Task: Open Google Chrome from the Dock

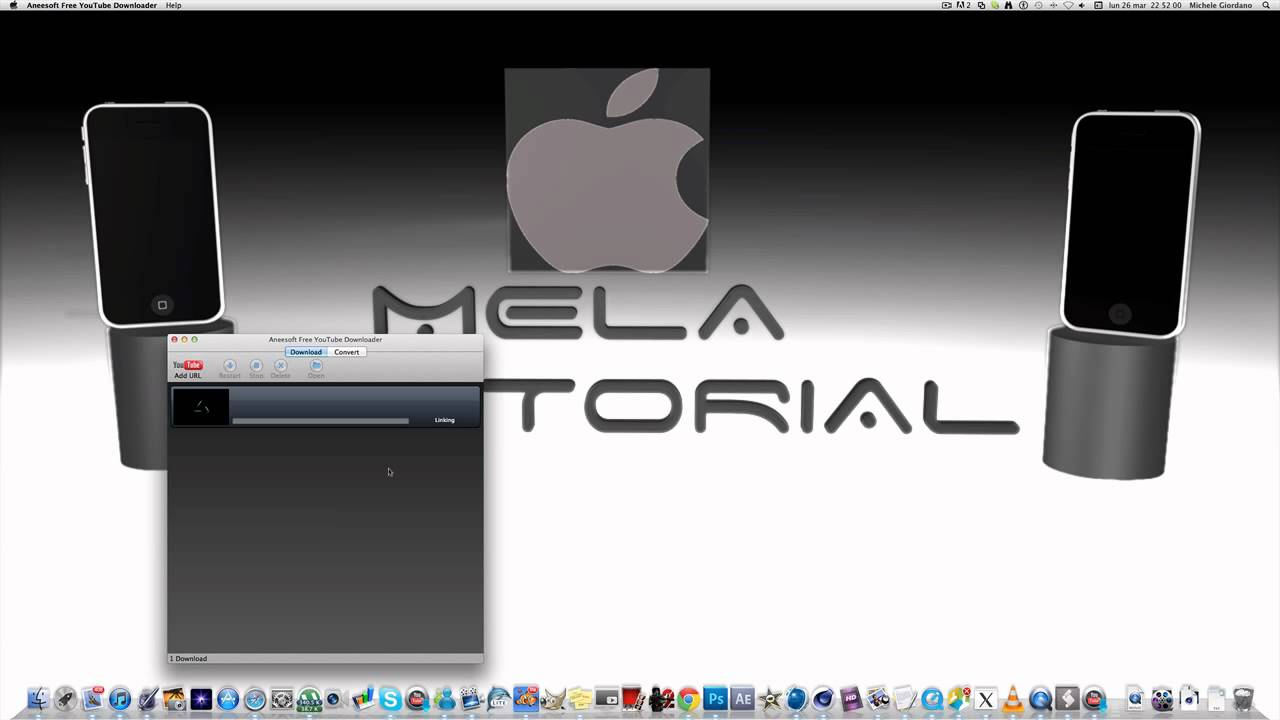Action: (688, 698)
